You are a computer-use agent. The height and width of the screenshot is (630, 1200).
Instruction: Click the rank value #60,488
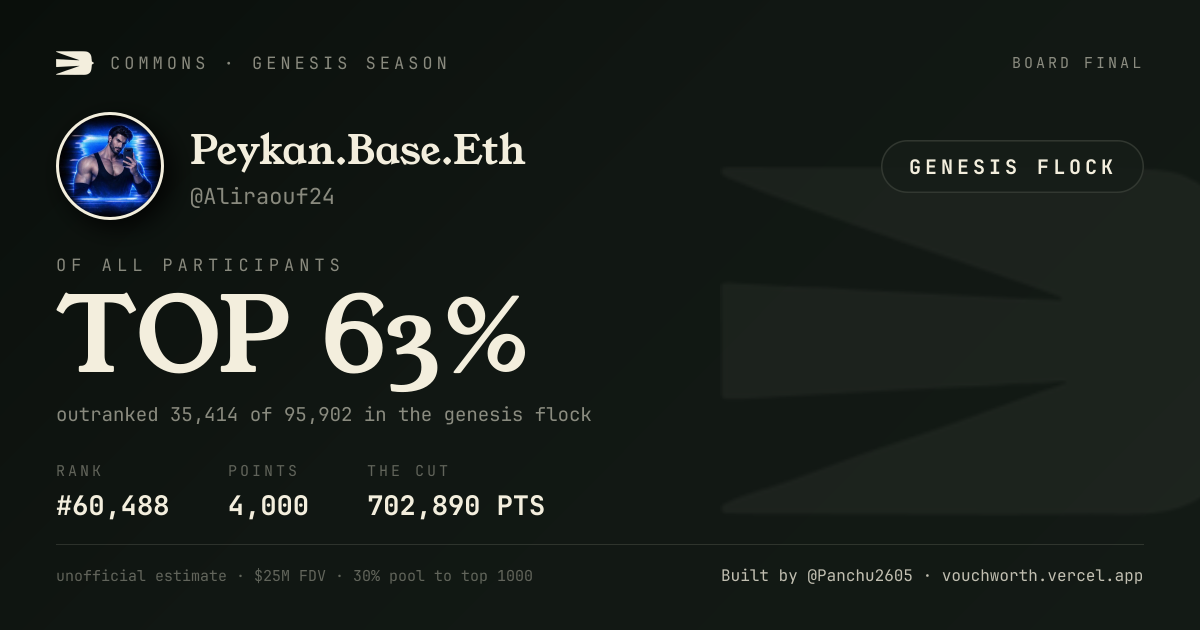pyautogui.click(x=113, y=506)
